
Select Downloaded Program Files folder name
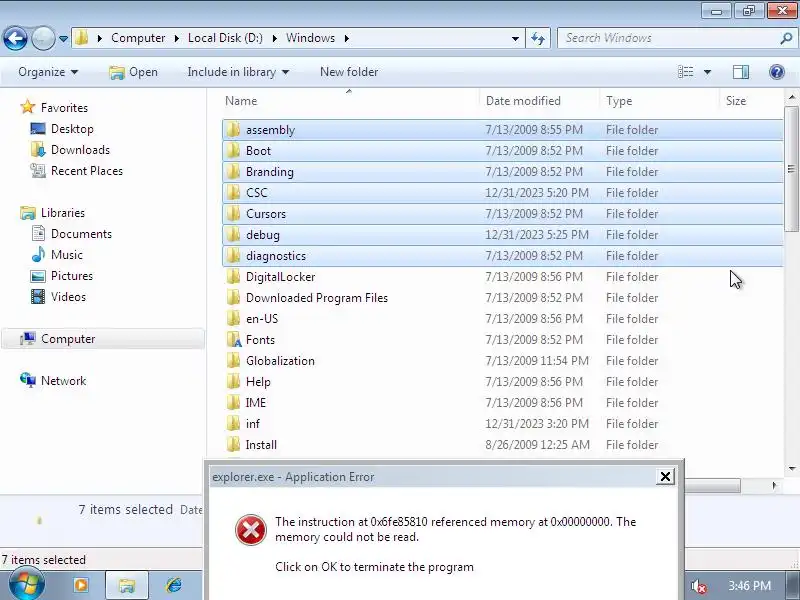pos(317,297)
